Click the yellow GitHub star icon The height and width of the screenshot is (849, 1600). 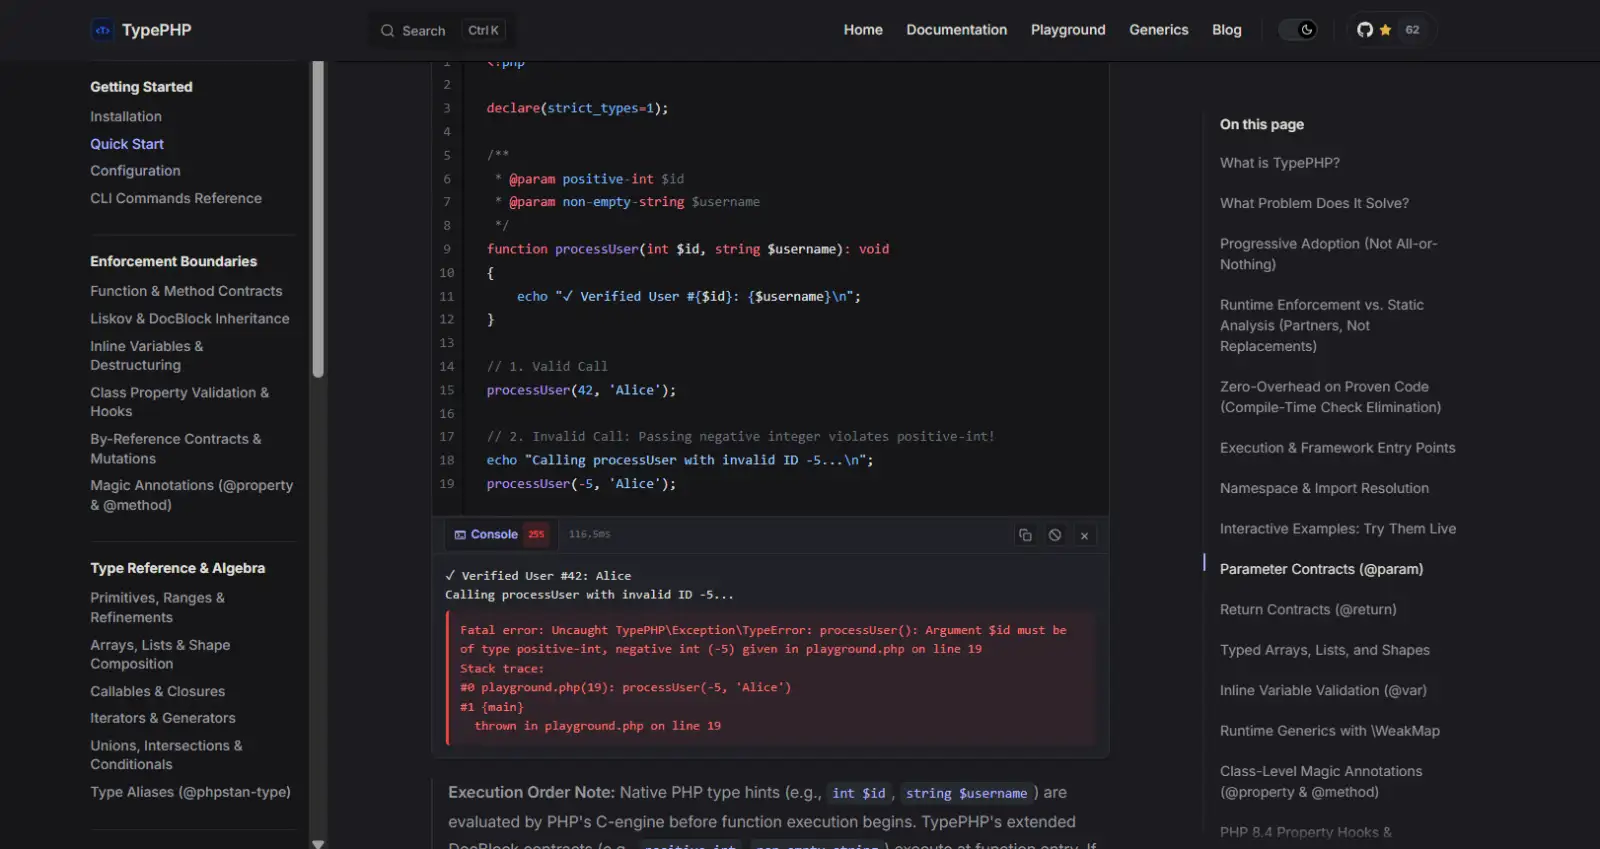pos(1385,30)
